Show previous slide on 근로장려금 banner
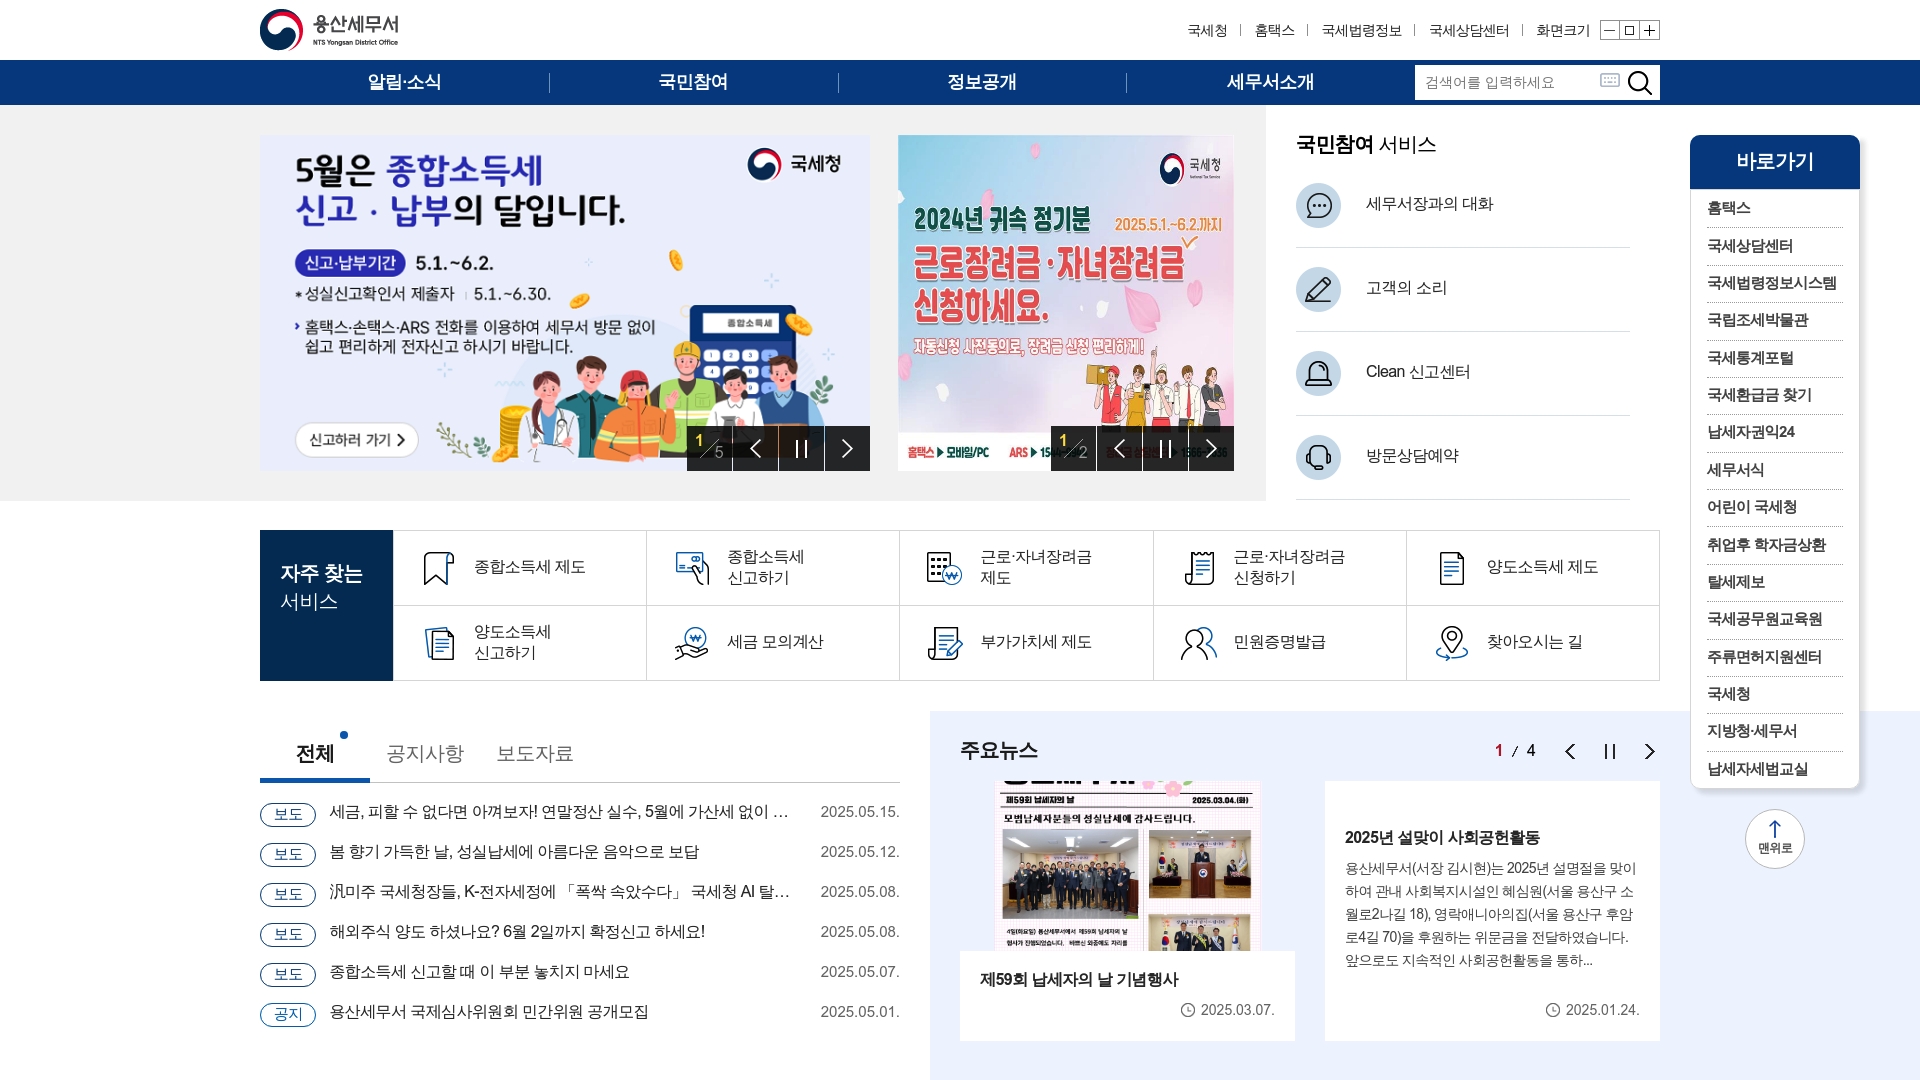The image size is (1920, 1080). pos(1120,449)
